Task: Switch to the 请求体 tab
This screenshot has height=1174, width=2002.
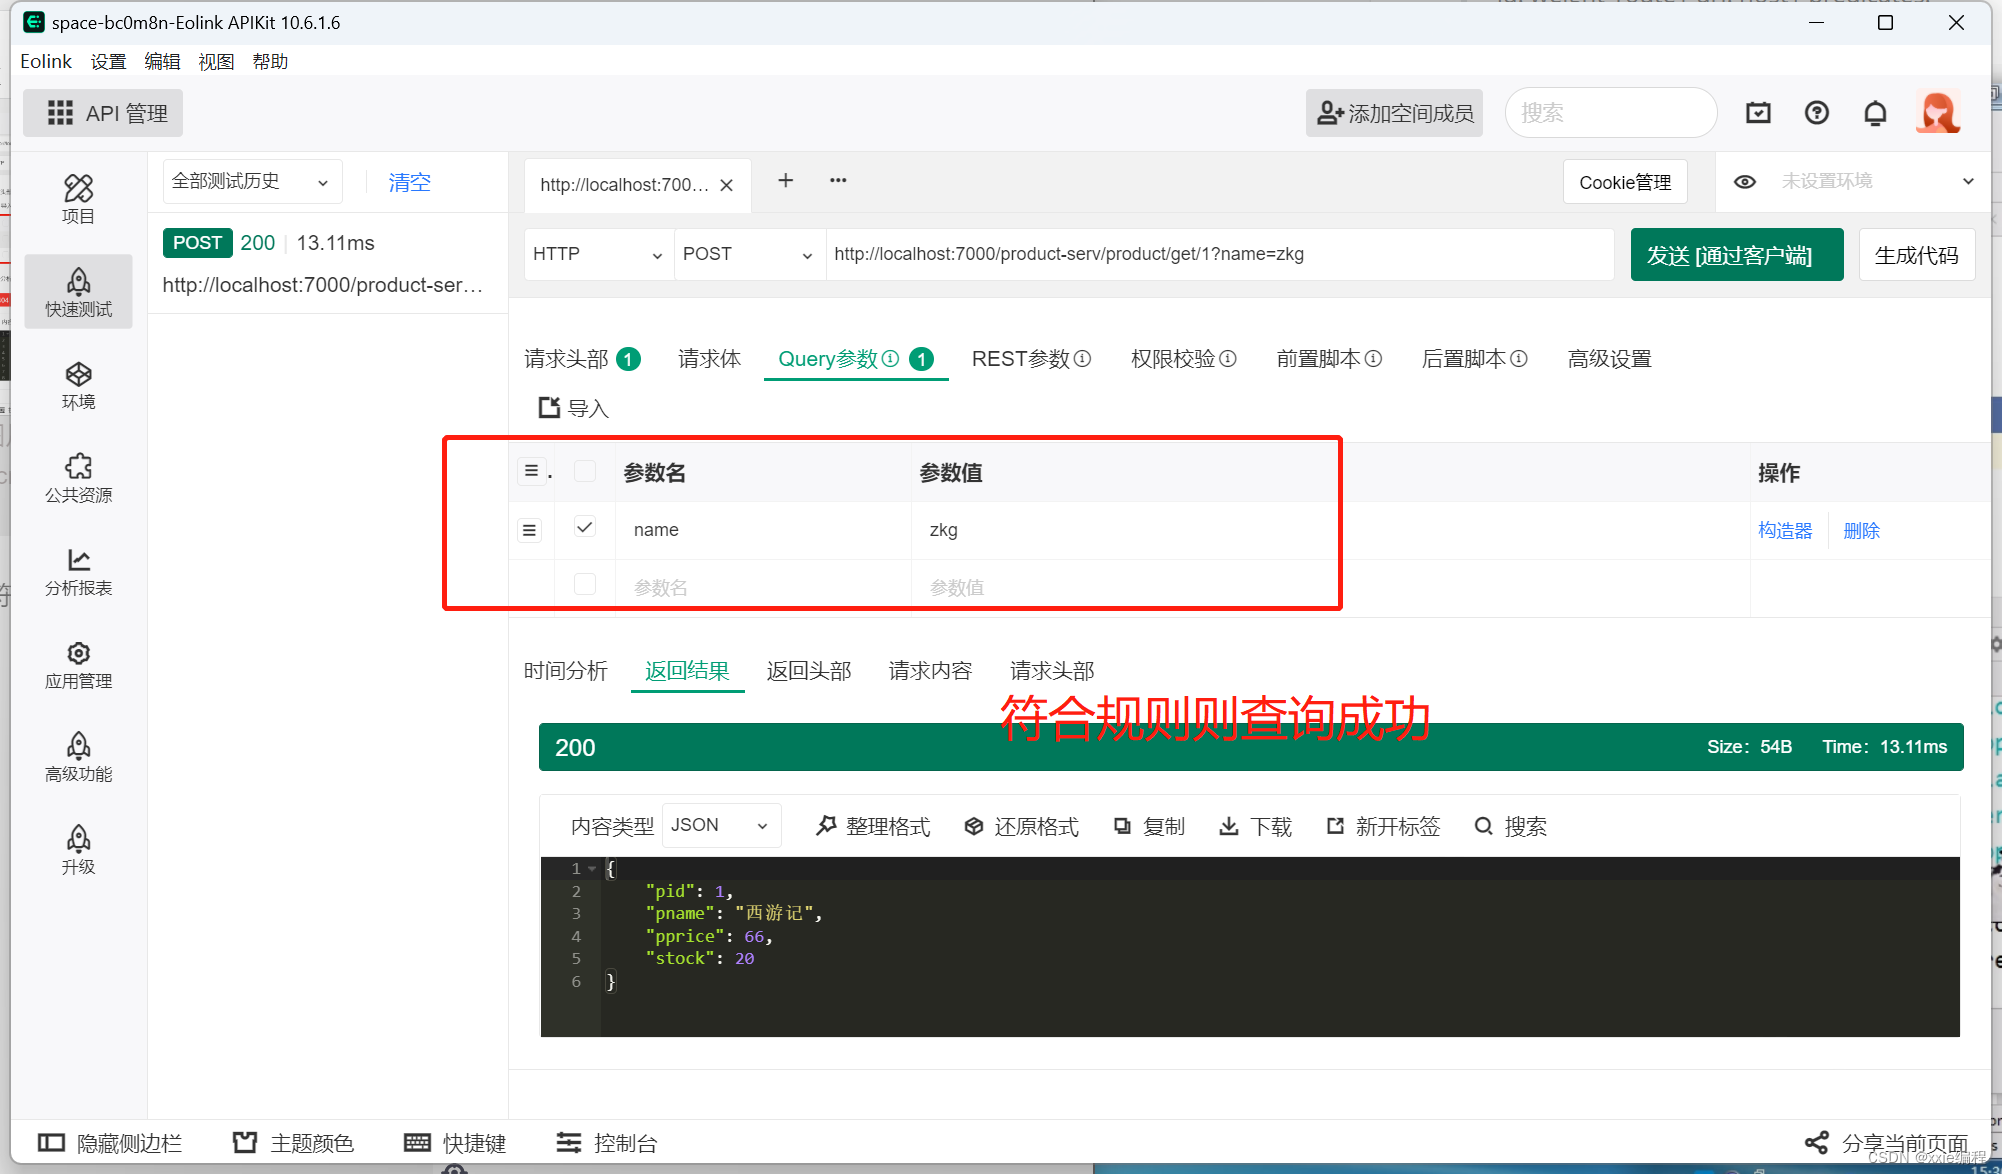Action: pyautogui.click(x=709, y=359)
